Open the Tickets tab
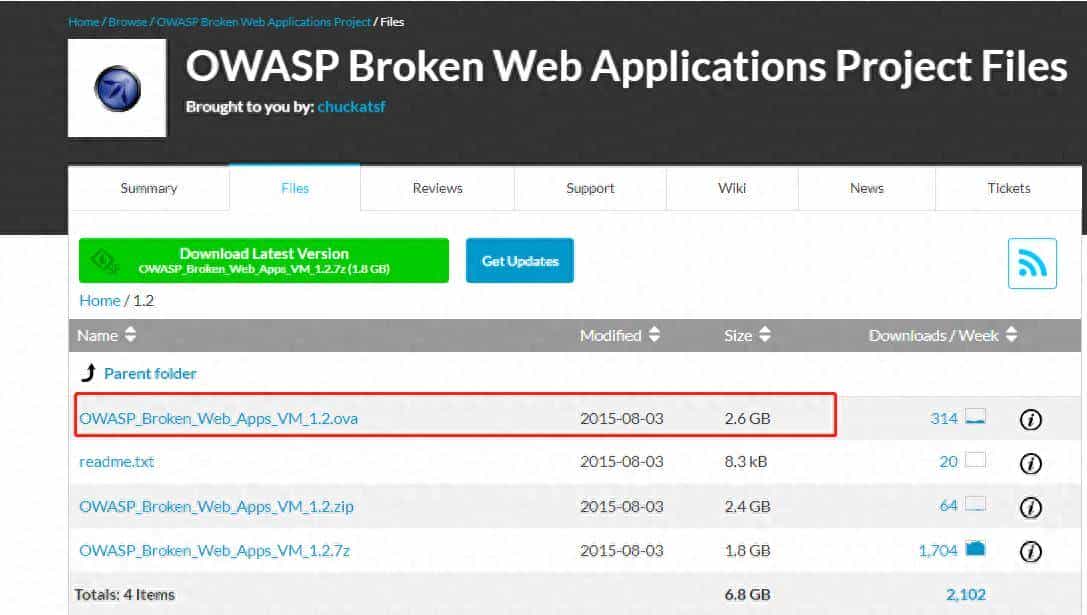Image resolution: width=1087 pixels, height=615 pixels. (1009, 188)
